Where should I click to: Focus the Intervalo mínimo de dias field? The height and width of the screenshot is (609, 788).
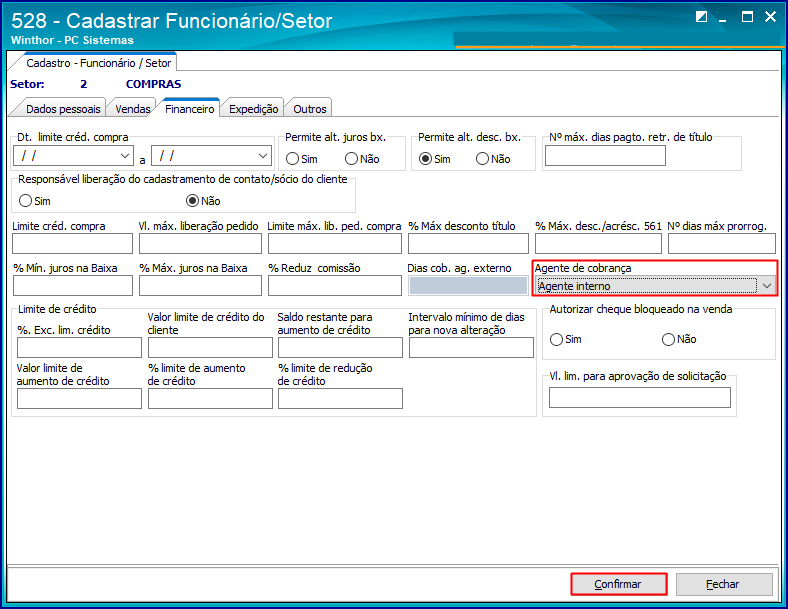click(x=471, y=347)
